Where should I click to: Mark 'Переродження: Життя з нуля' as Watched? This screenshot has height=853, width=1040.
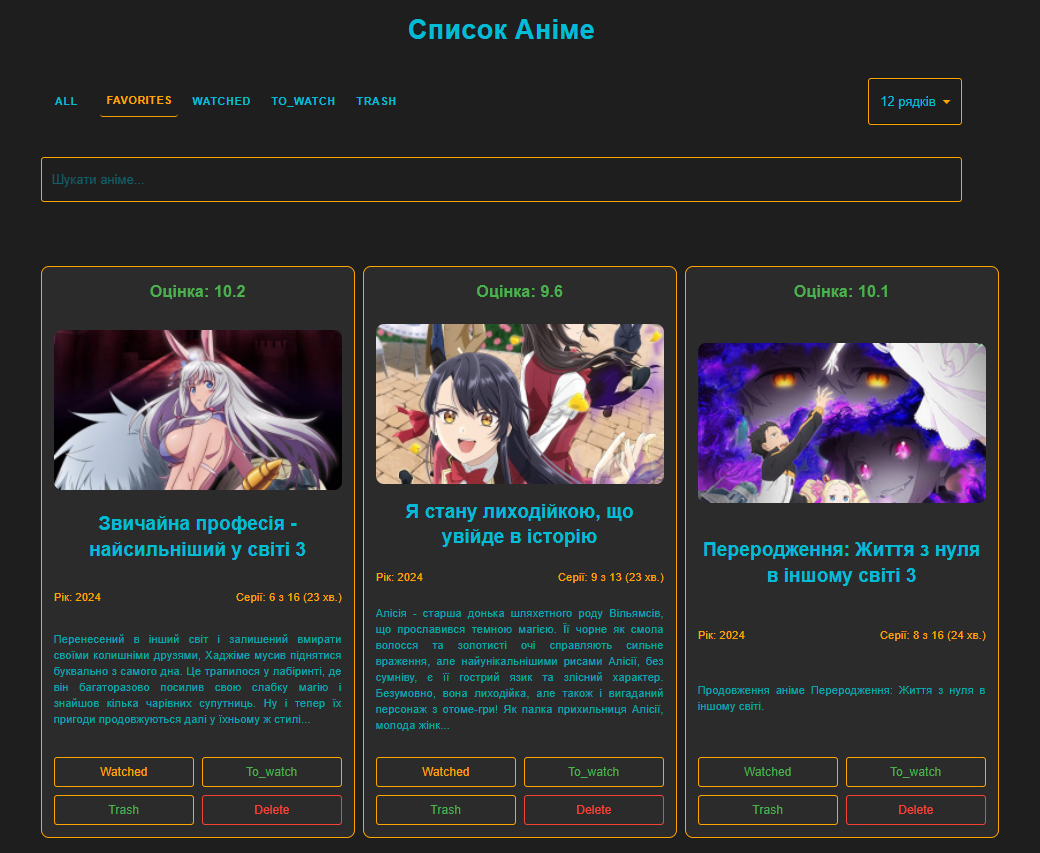tap(767, 771)
